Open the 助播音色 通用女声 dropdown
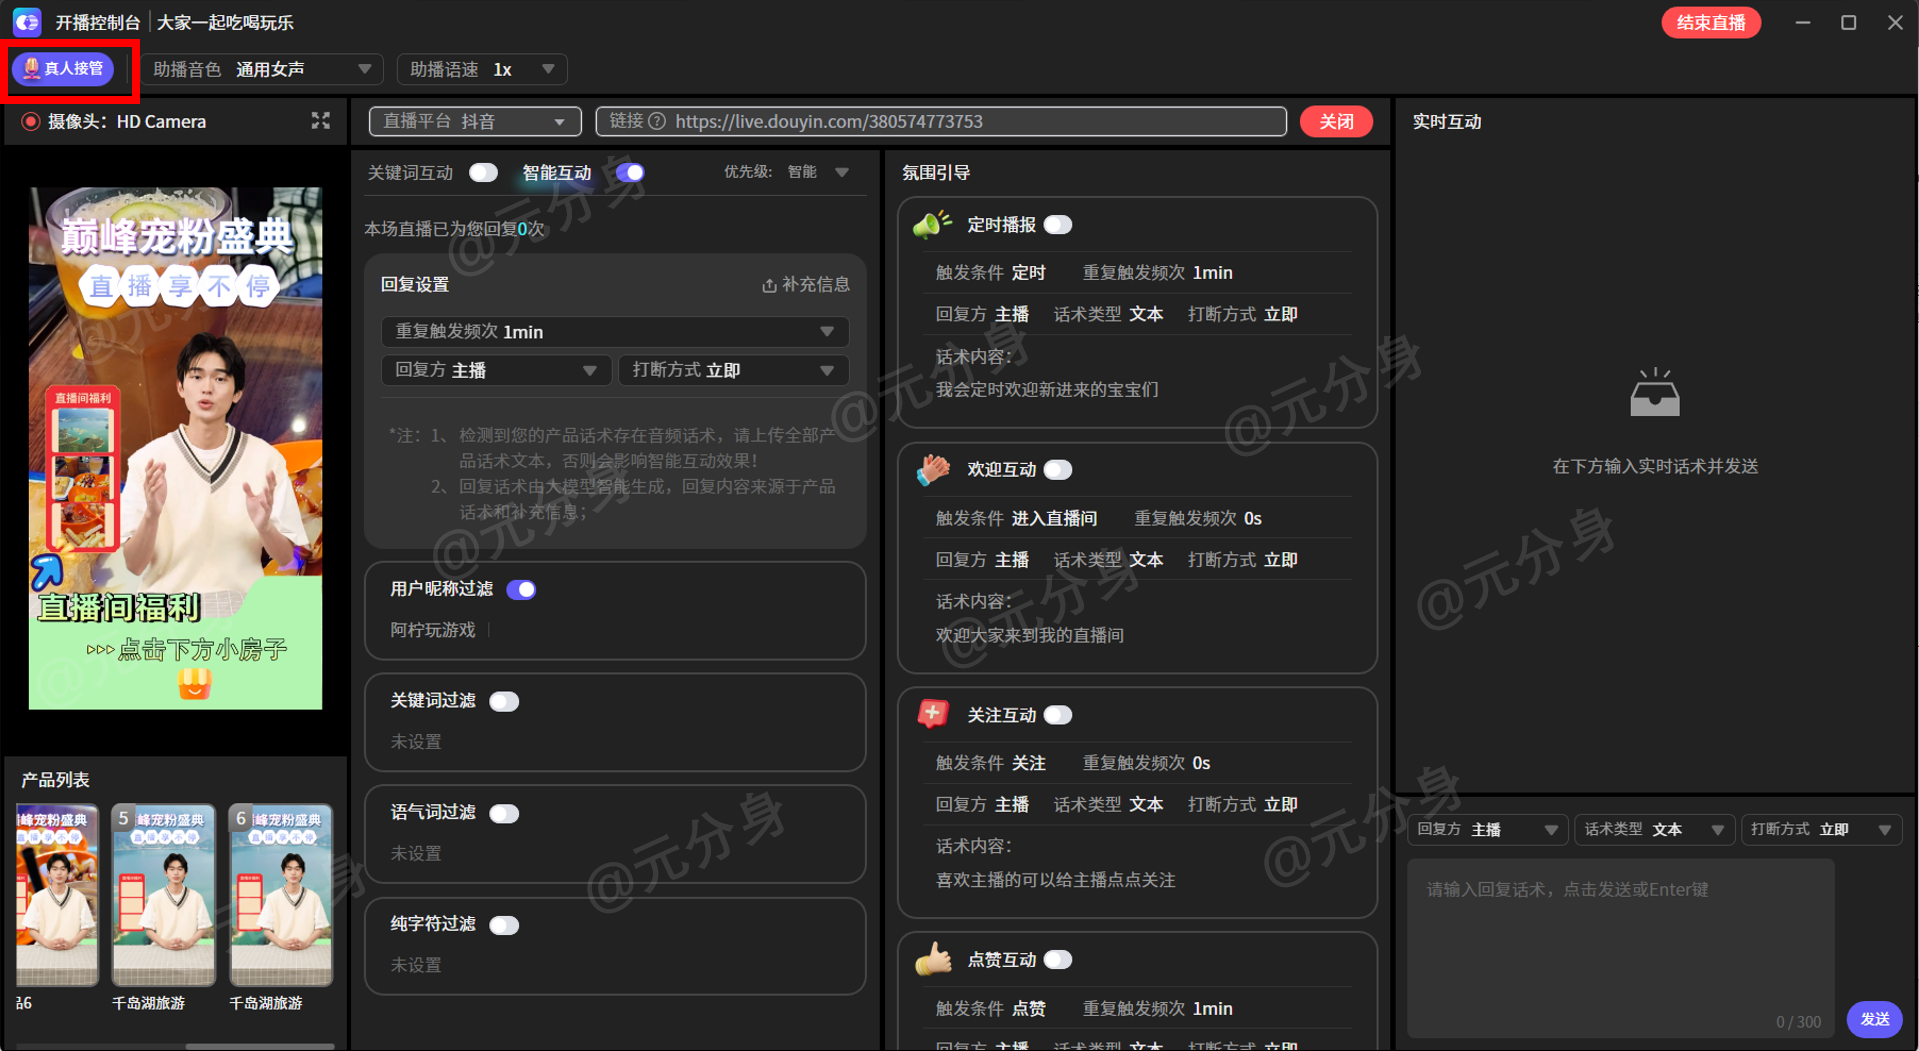The width and height of the screenshot is (1919, 1051). click(263, 69)
